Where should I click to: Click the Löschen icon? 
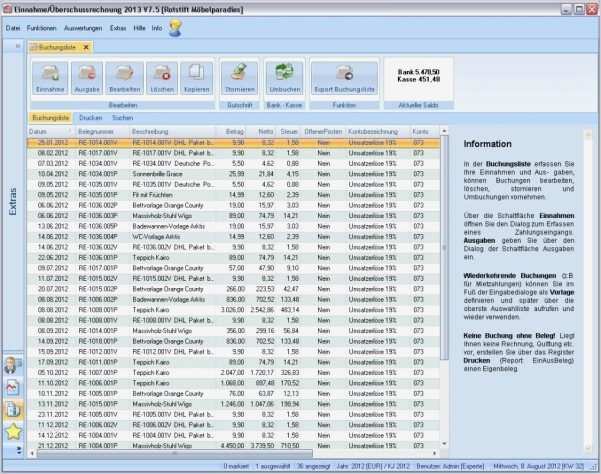(x=161, y=76)
